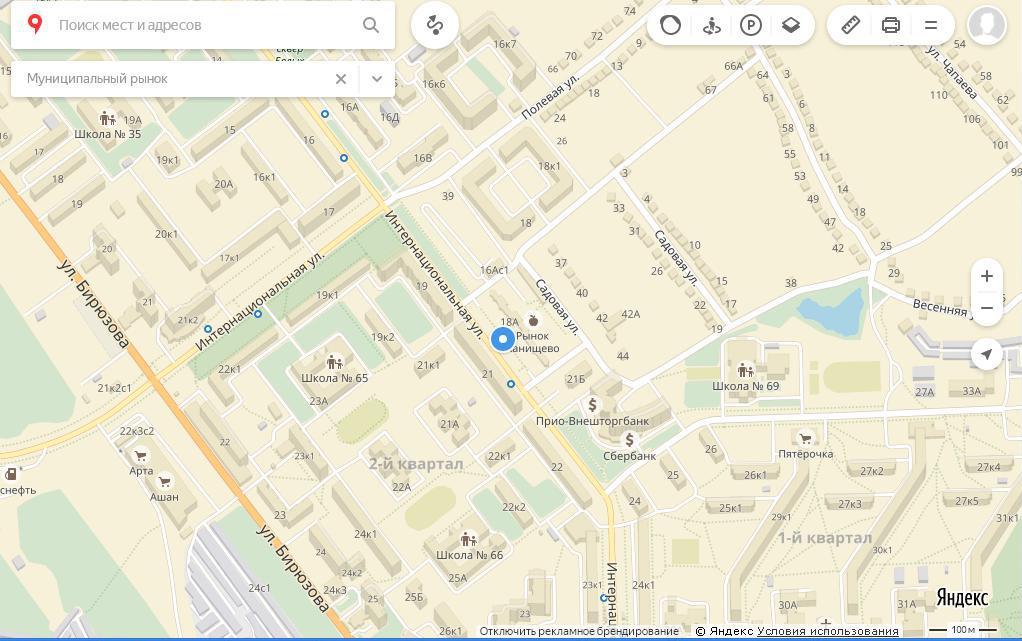
Task: Click the Условия использования link
Action: pos(827,631)
